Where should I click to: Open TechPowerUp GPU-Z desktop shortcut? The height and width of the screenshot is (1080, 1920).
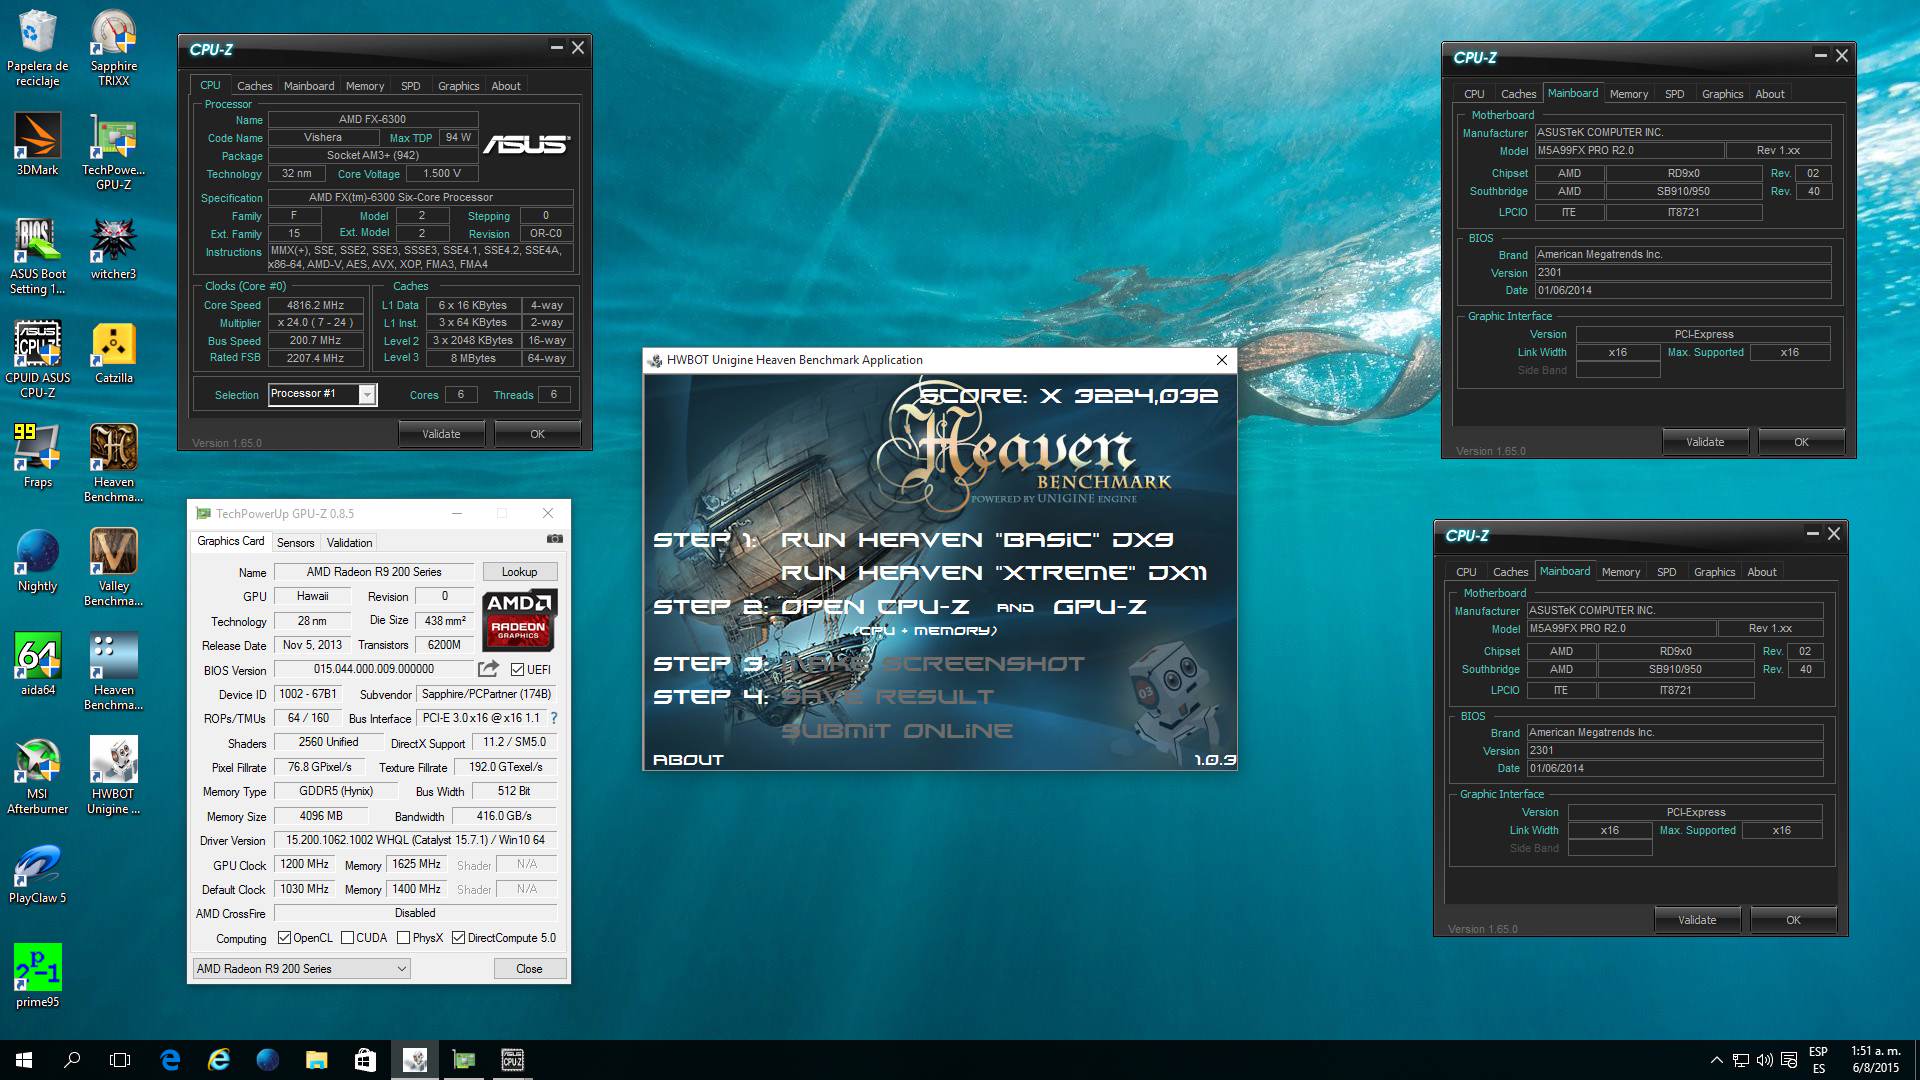point(113,151)
